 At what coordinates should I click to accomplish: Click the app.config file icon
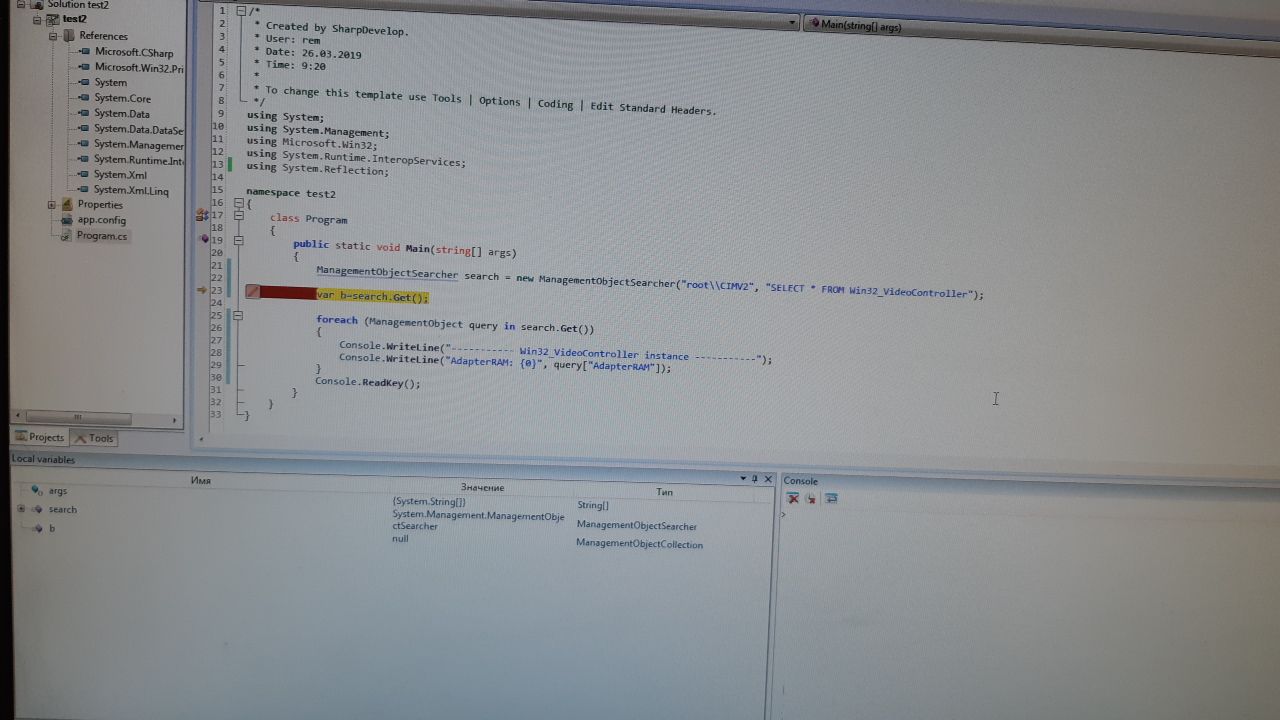pos(66,220)
